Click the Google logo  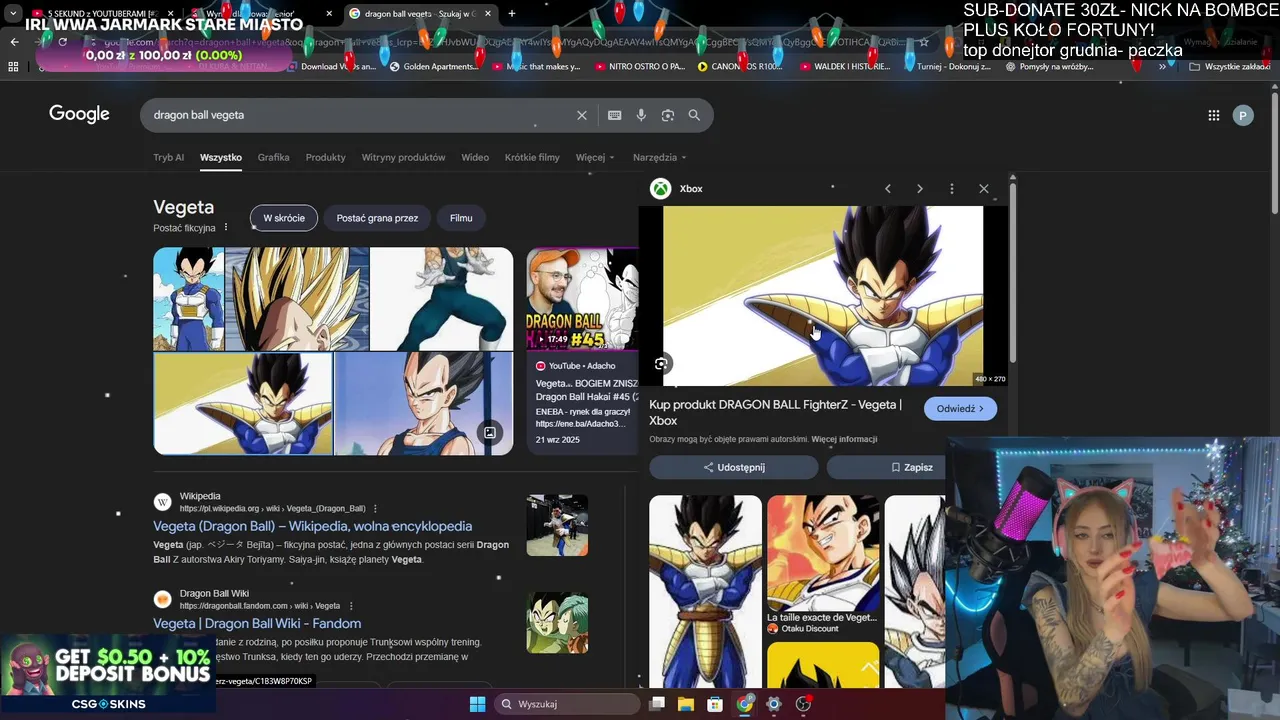[79, 114]
